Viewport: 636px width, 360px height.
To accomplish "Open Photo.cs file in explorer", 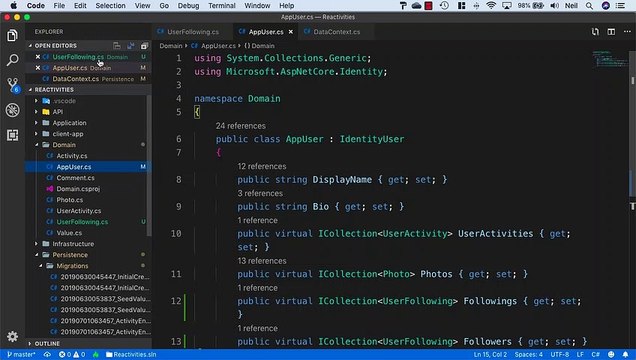I will click(x=69, y=199).
